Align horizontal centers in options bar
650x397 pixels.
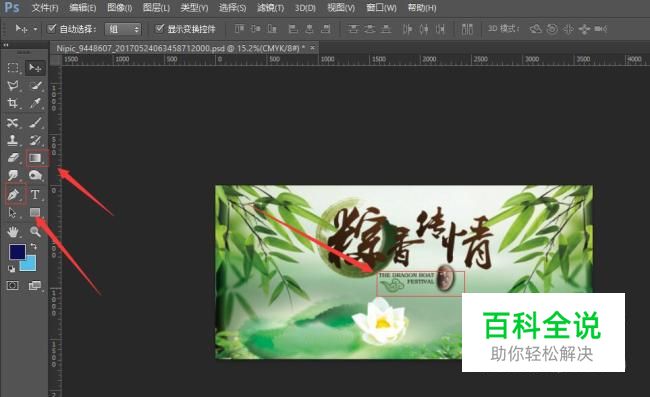(309, 29)
